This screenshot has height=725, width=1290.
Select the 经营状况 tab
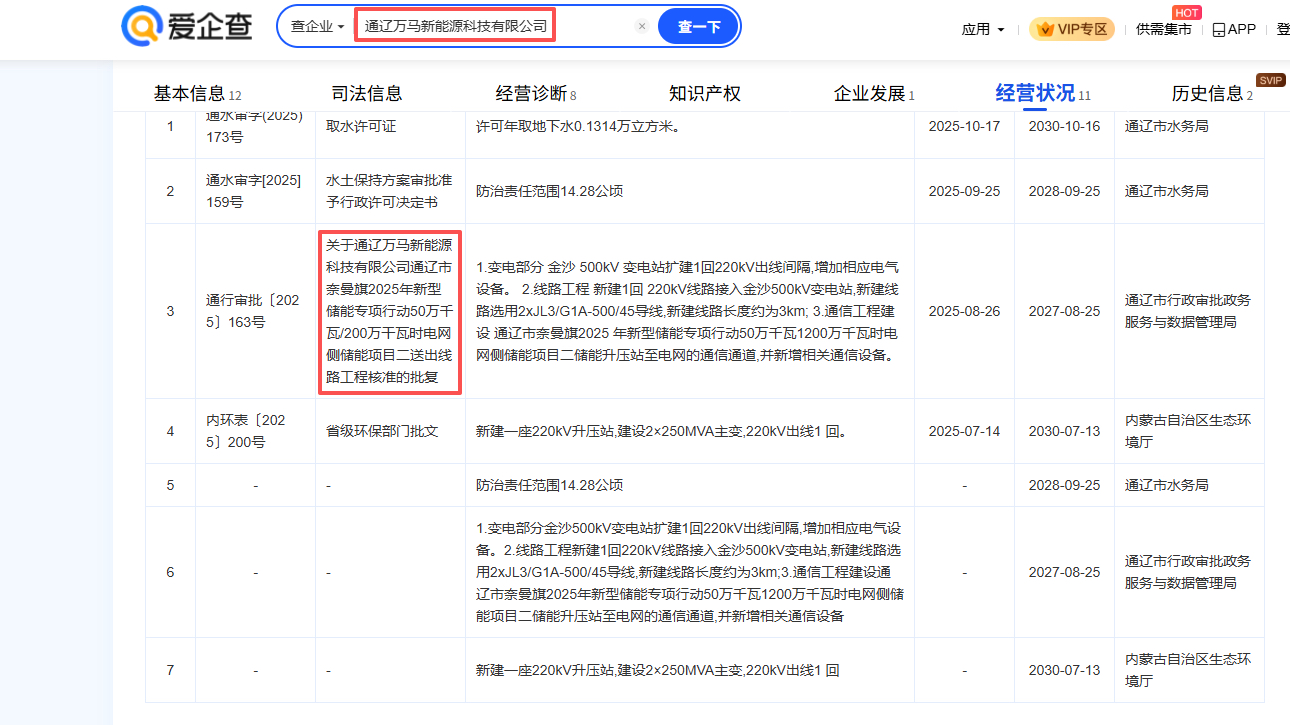[x=1043, y=93]
